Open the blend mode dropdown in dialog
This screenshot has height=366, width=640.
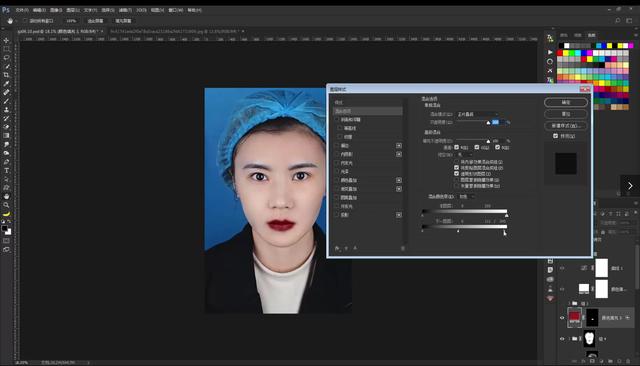(x=477, y=114)
